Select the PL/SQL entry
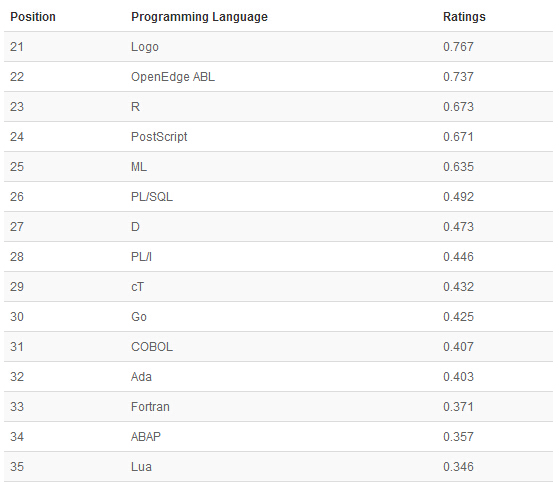 point(152,196)
